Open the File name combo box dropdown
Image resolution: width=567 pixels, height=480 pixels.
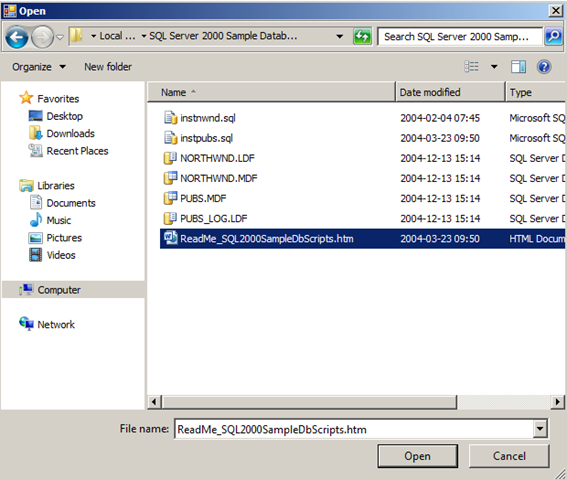pos(540,429)
